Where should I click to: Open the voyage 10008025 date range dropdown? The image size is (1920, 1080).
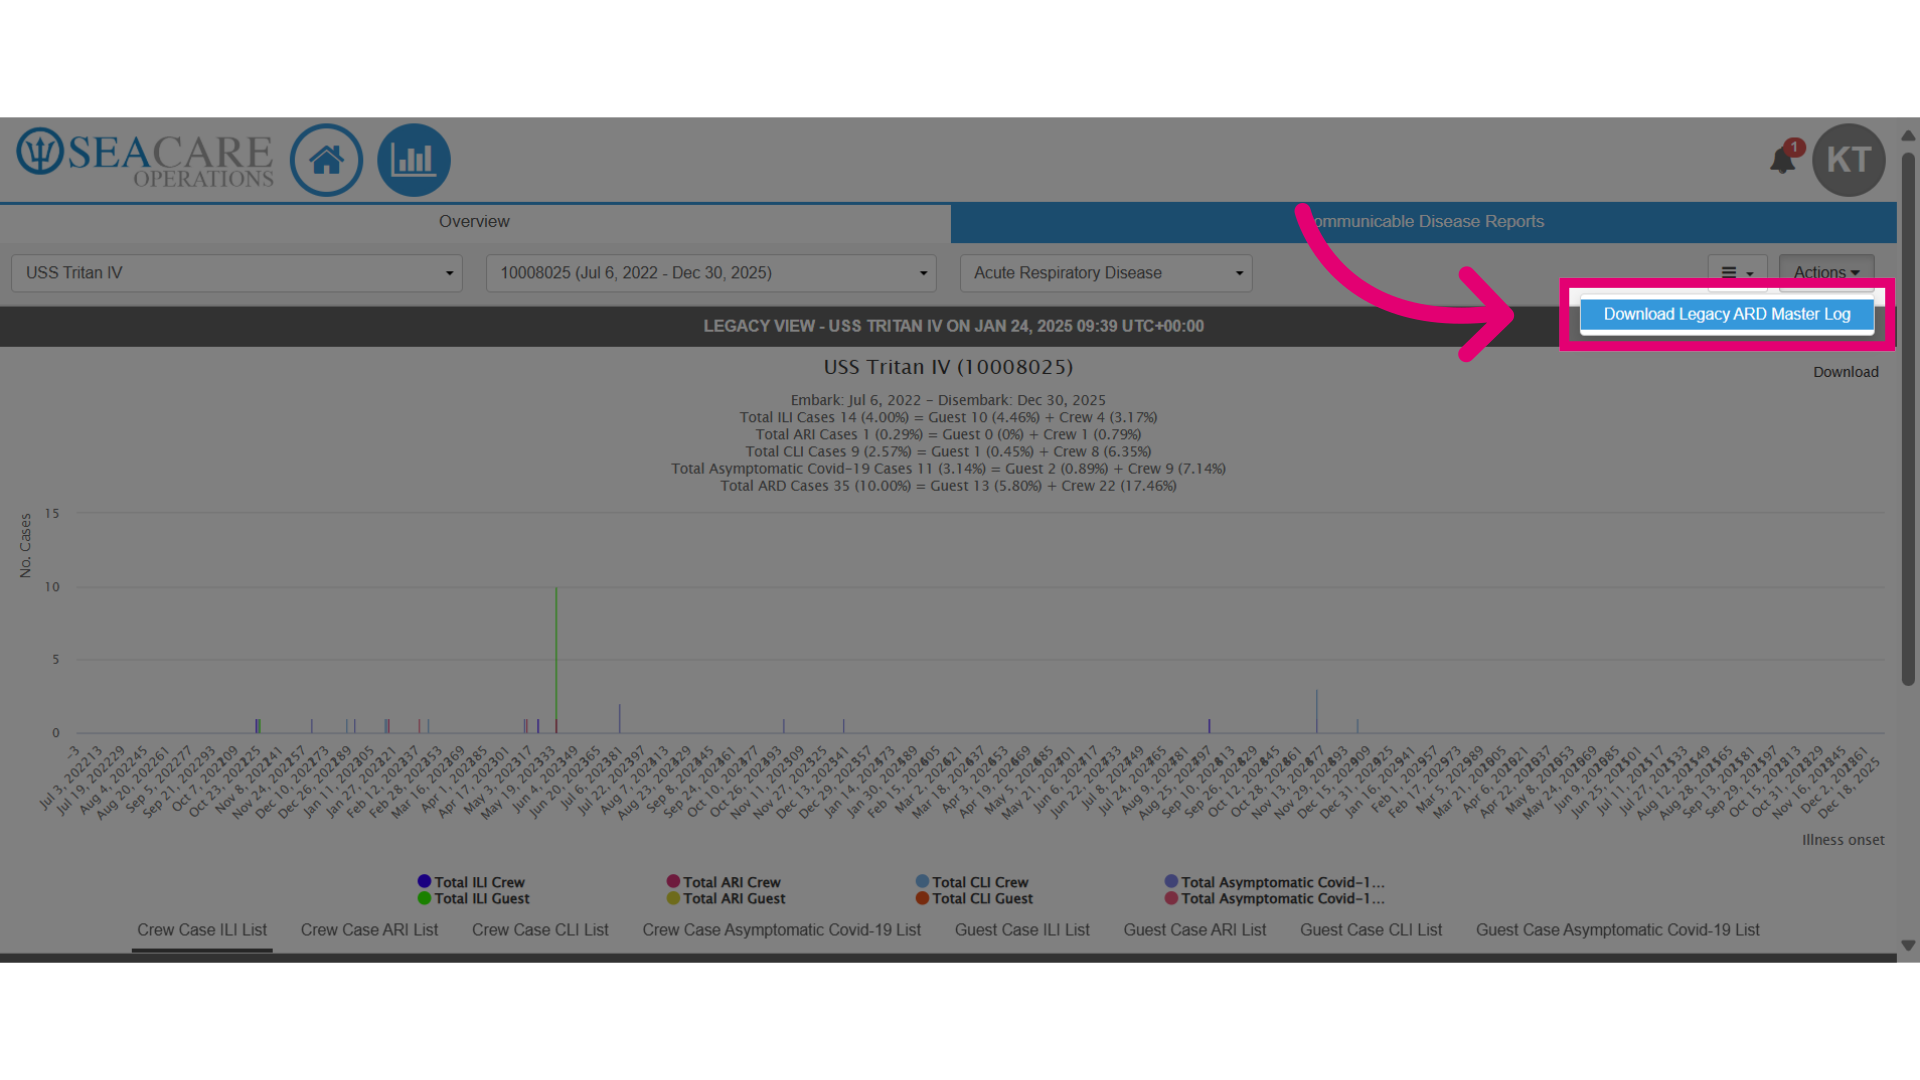click(711, 273)
